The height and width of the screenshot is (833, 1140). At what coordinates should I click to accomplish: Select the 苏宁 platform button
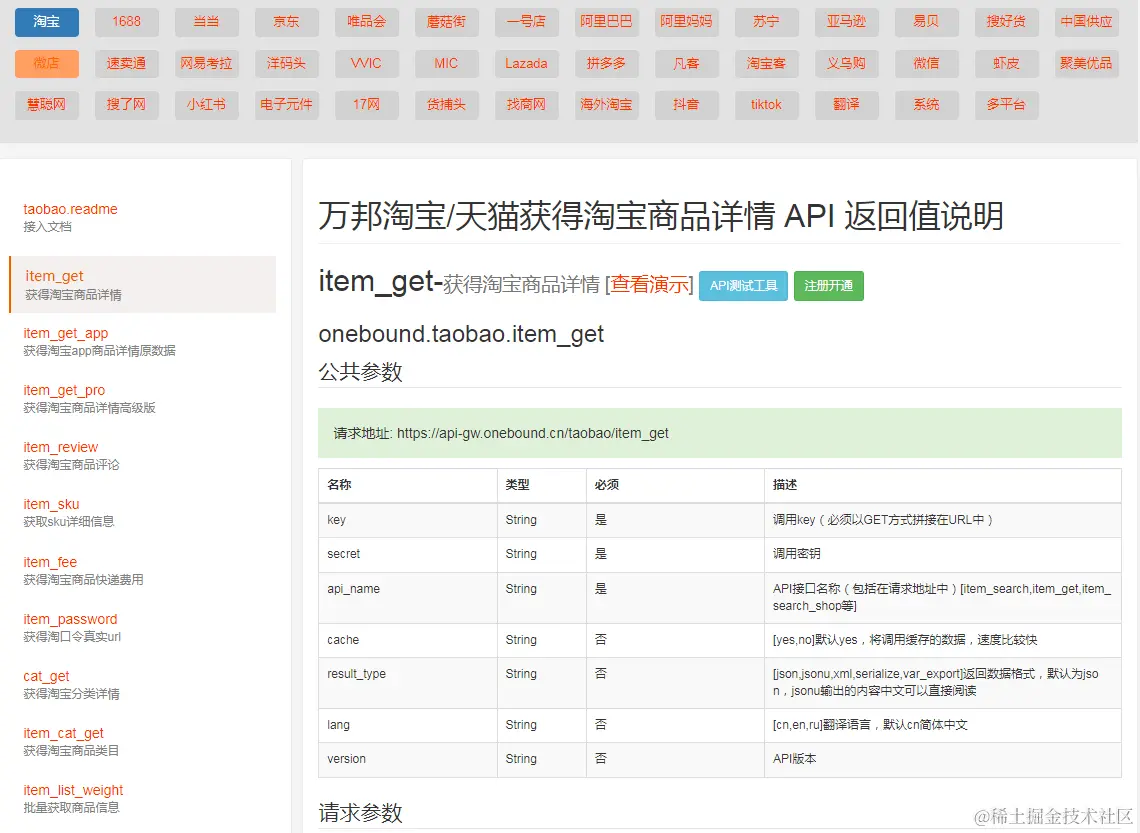tap(766, 22)
